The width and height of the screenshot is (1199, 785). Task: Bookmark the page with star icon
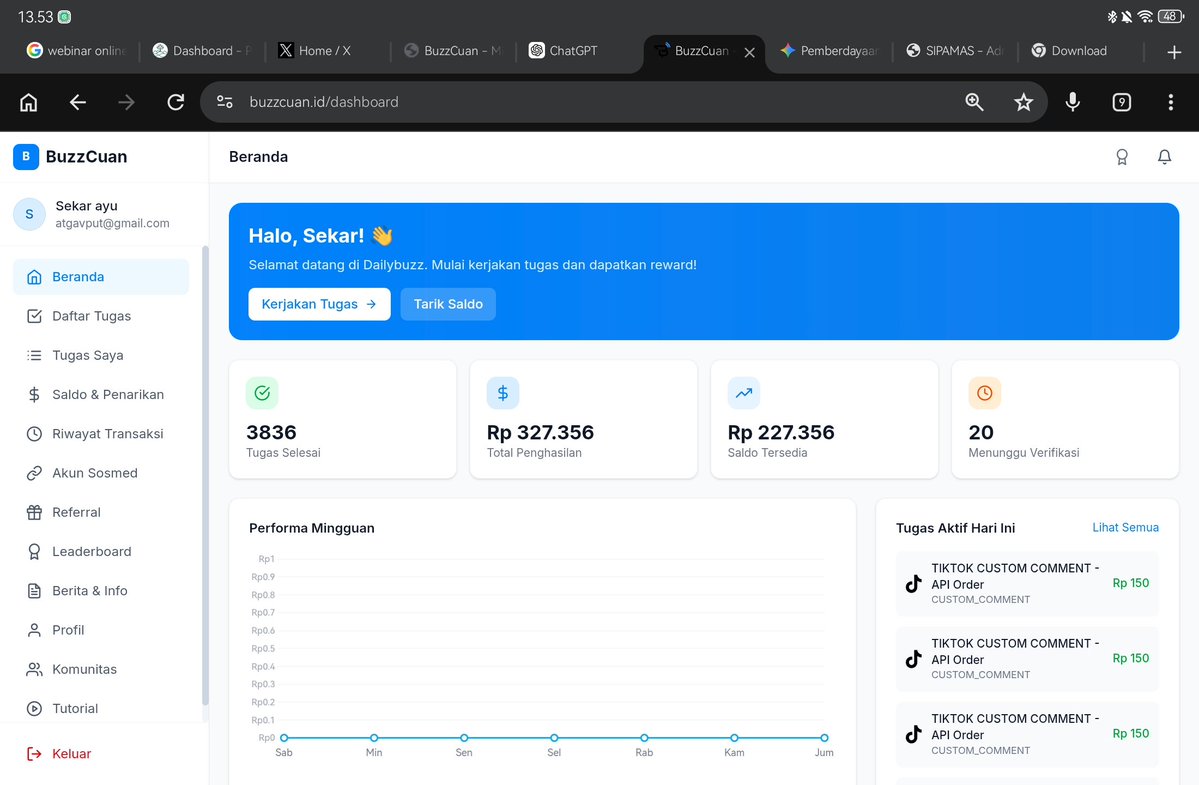point(1023,102)
